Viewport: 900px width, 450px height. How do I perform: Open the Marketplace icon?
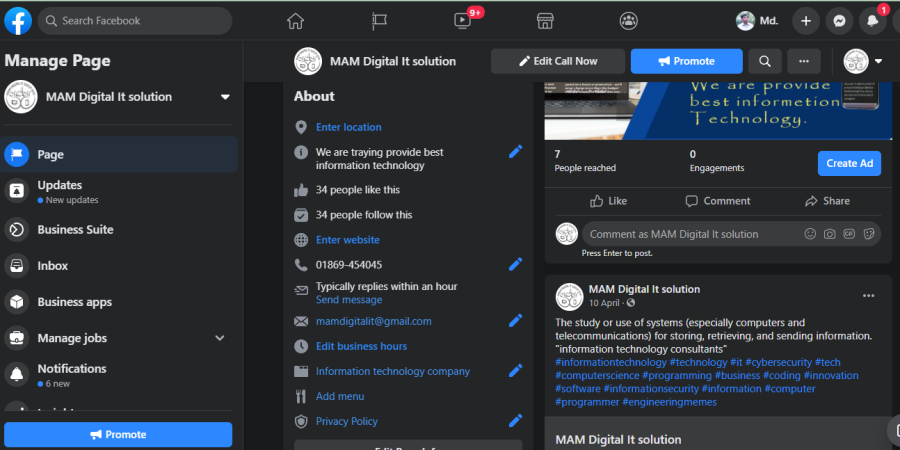(545, 21)
